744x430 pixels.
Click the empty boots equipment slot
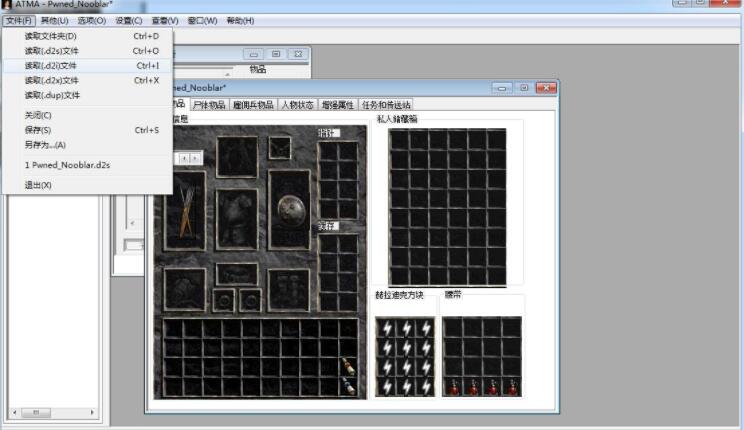(x=288, y=289)
